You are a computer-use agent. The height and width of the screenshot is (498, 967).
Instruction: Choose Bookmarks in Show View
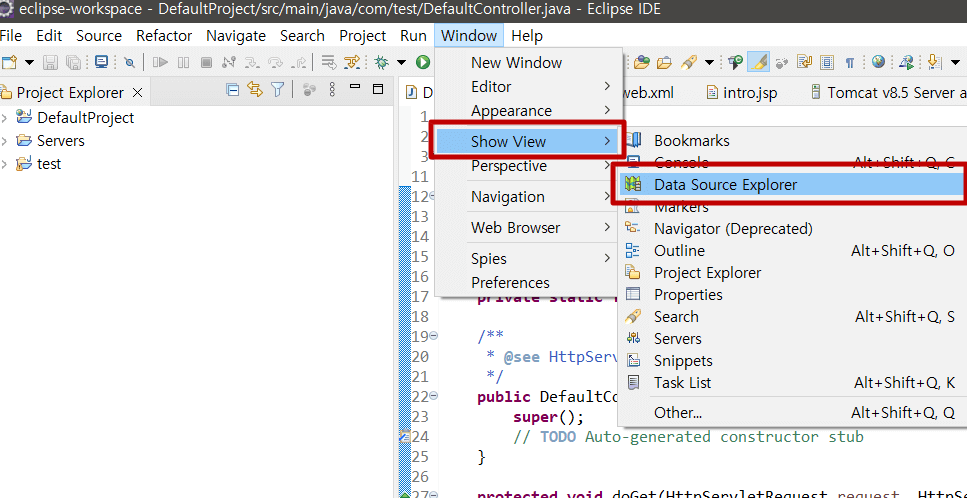click(x=792, y=141)
